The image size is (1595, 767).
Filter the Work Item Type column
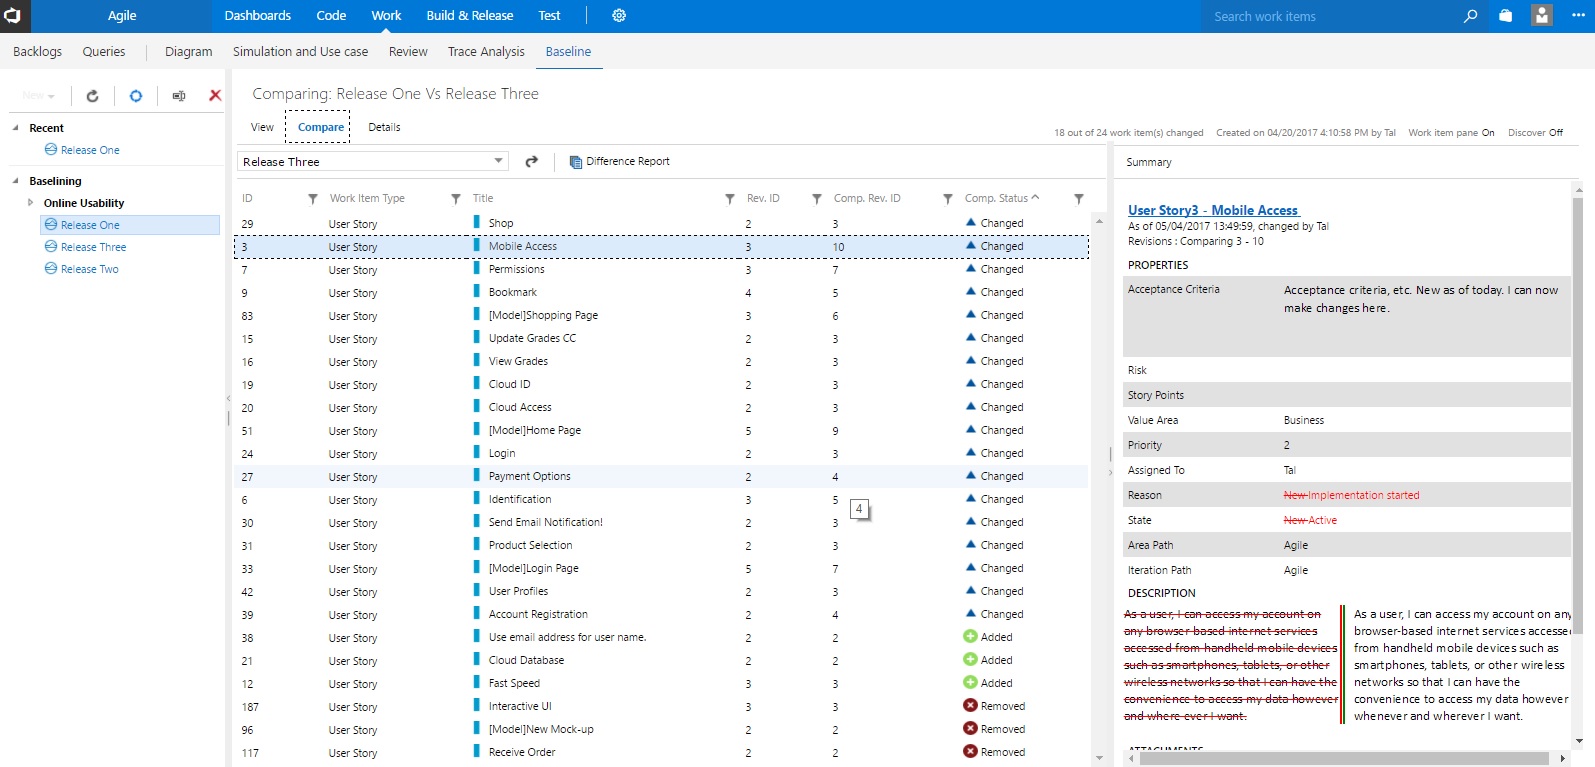456,199
